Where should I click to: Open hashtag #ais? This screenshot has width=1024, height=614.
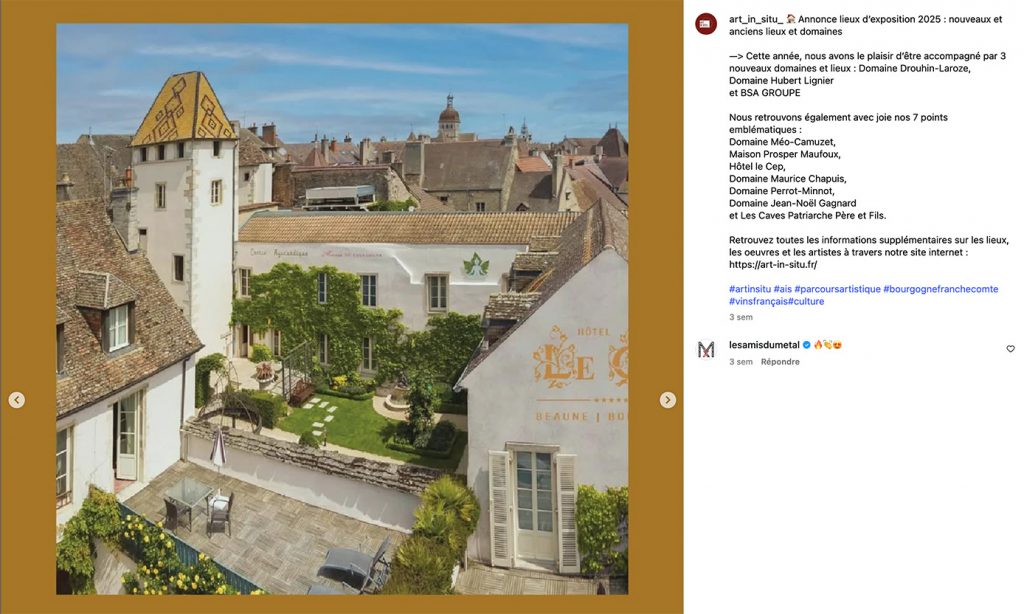point(782,289)
